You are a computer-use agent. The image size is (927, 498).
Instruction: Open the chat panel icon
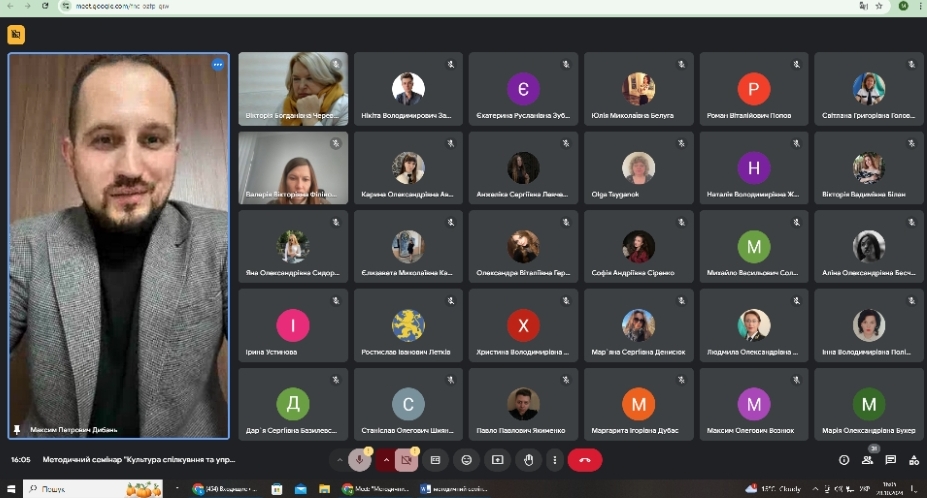coord(890,460)
